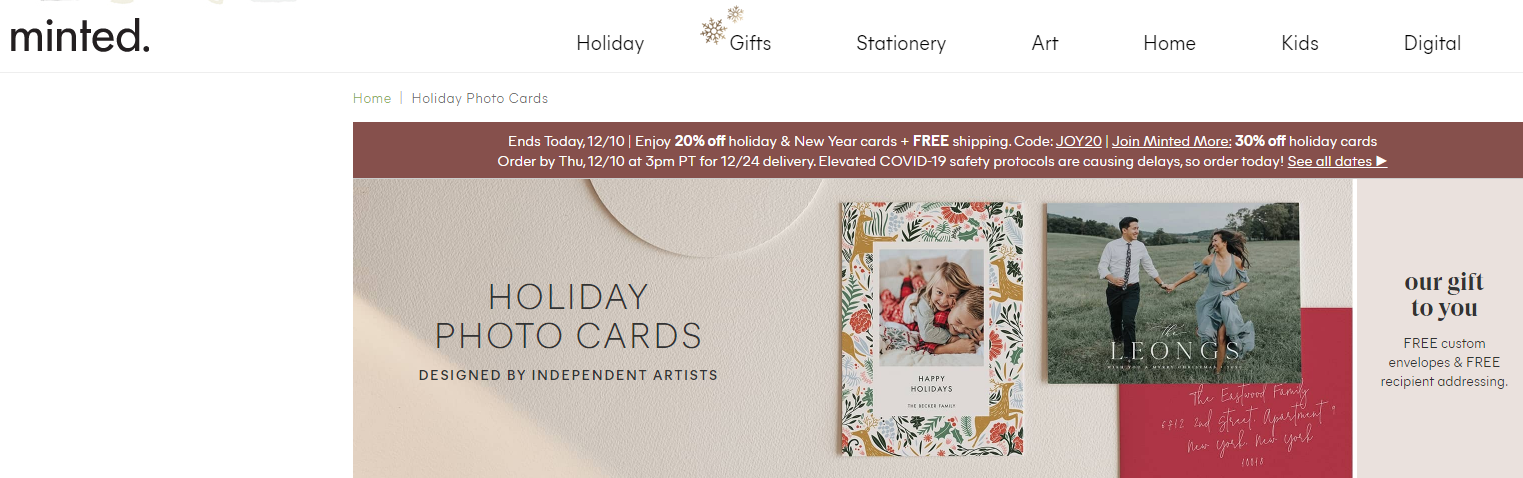
Task: Click the Designed by Independent Artists subtitle
Action: pos(568,375)
